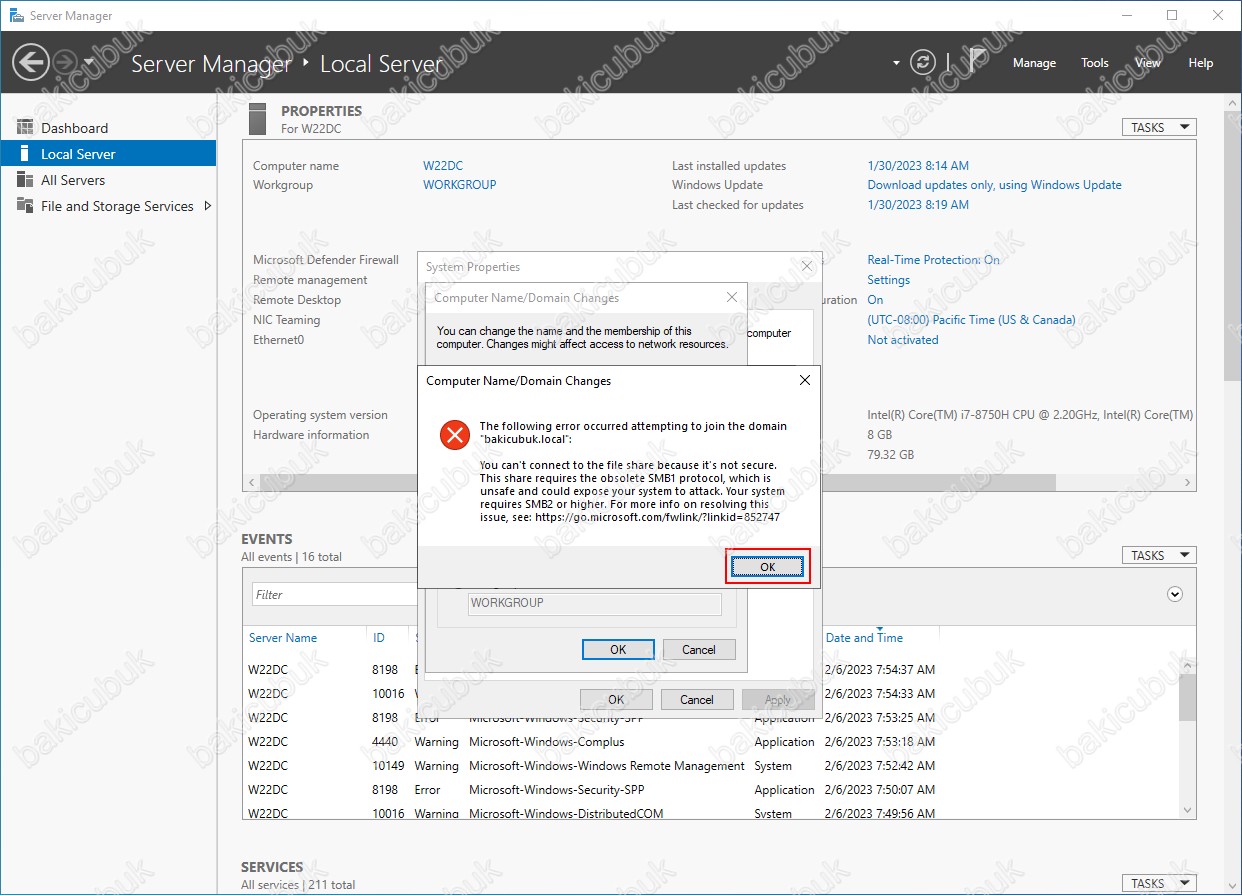Close the error dialog with its X button
This screenshot has height=895, width=1242.
(805, 380)
